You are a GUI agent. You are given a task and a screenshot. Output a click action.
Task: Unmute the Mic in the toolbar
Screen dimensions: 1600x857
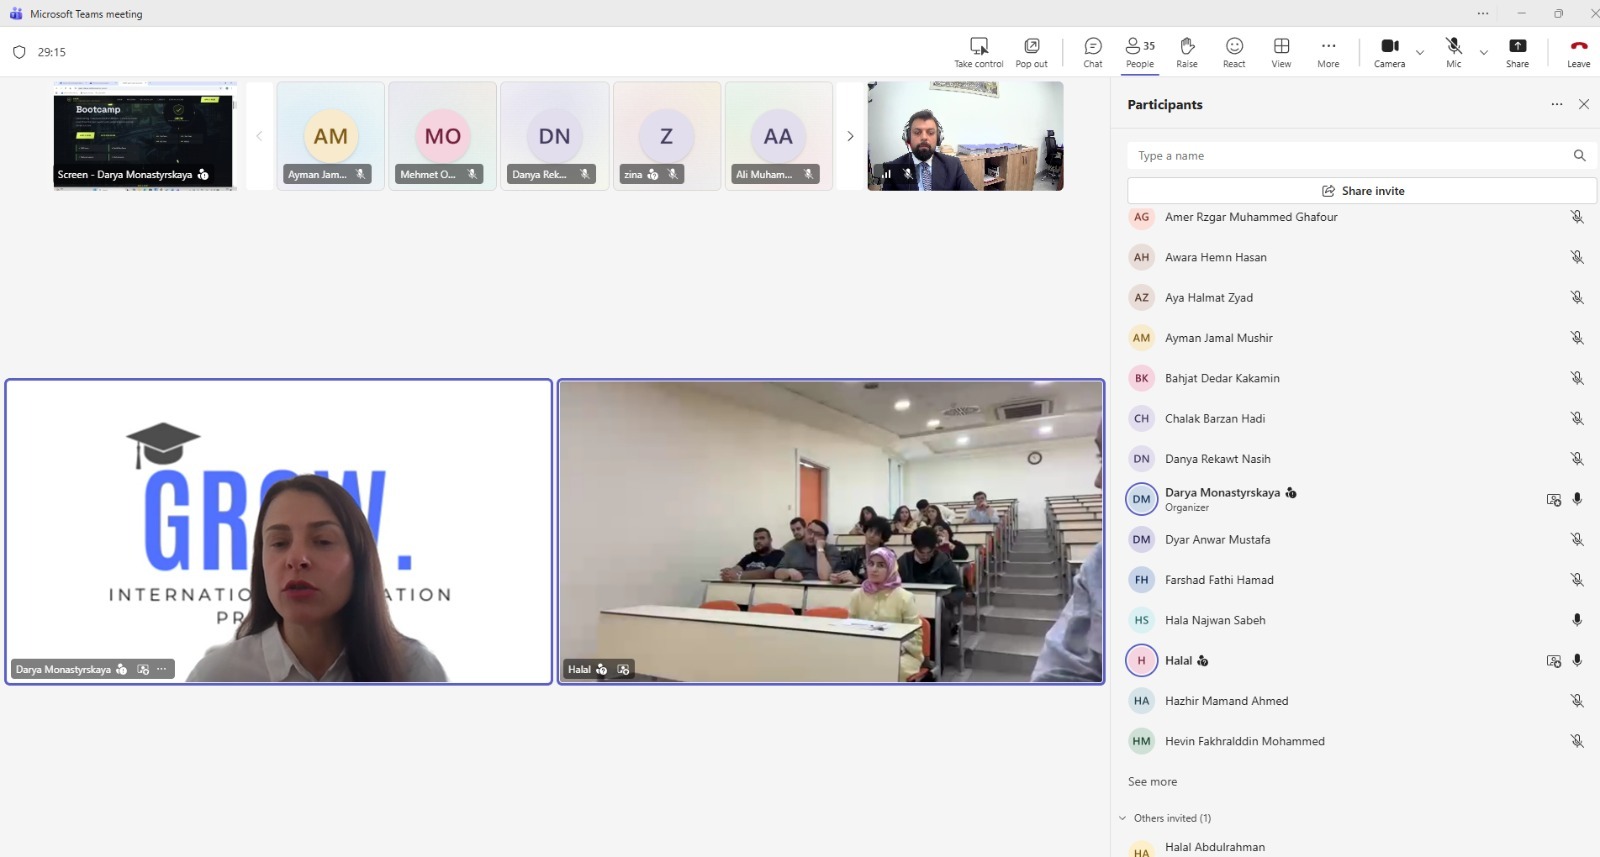pyautogui.click(x=1453, y=52)
